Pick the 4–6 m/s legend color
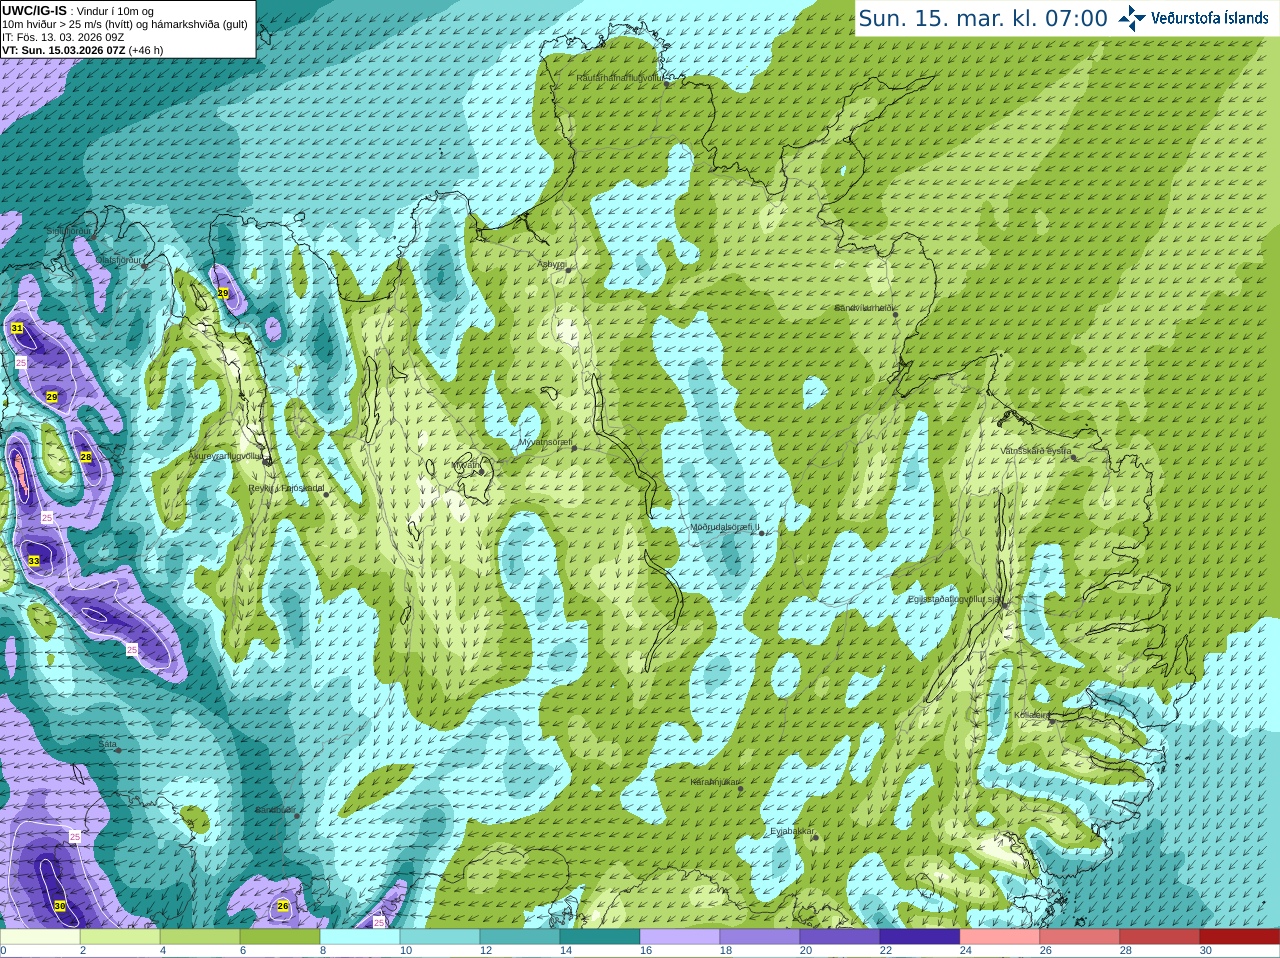Screen dimensions: 1280x958 tap(200, 937)
